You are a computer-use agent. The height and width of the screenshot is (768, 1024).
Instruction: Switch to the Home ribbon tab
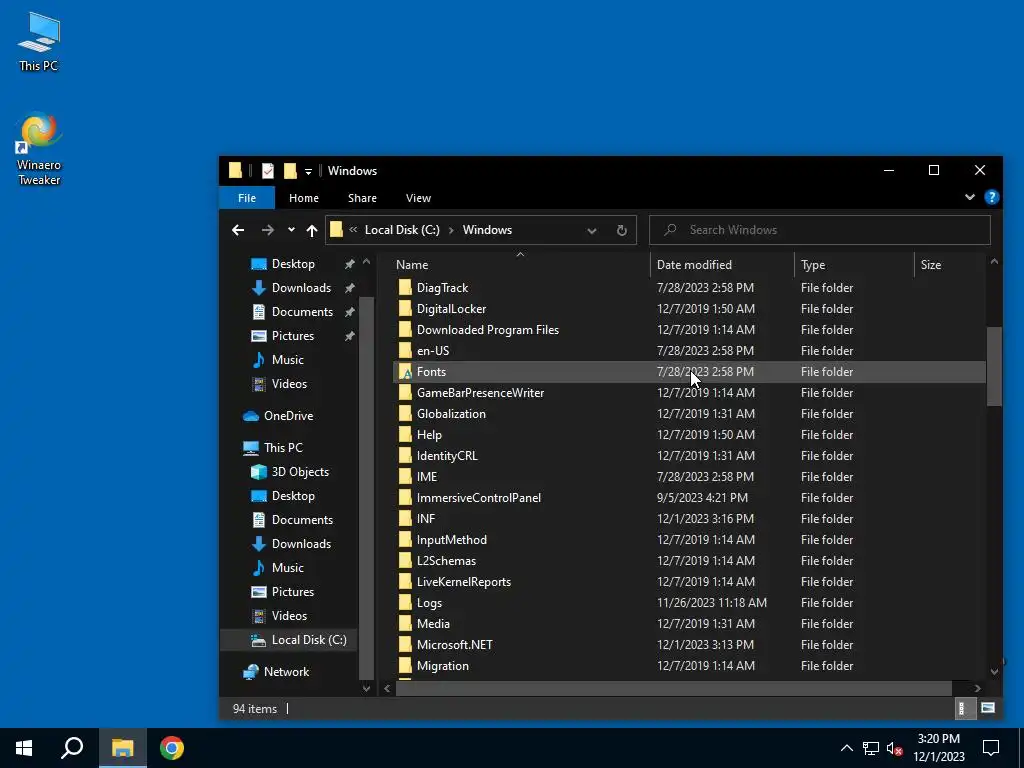pos(304,198)
